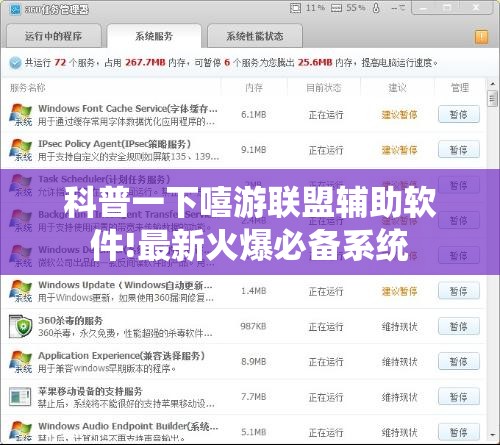This screenshot has width=500, height=445.
Task: Select the Windows Update service name
Action: pyautogui.click(x=125, y=285)
